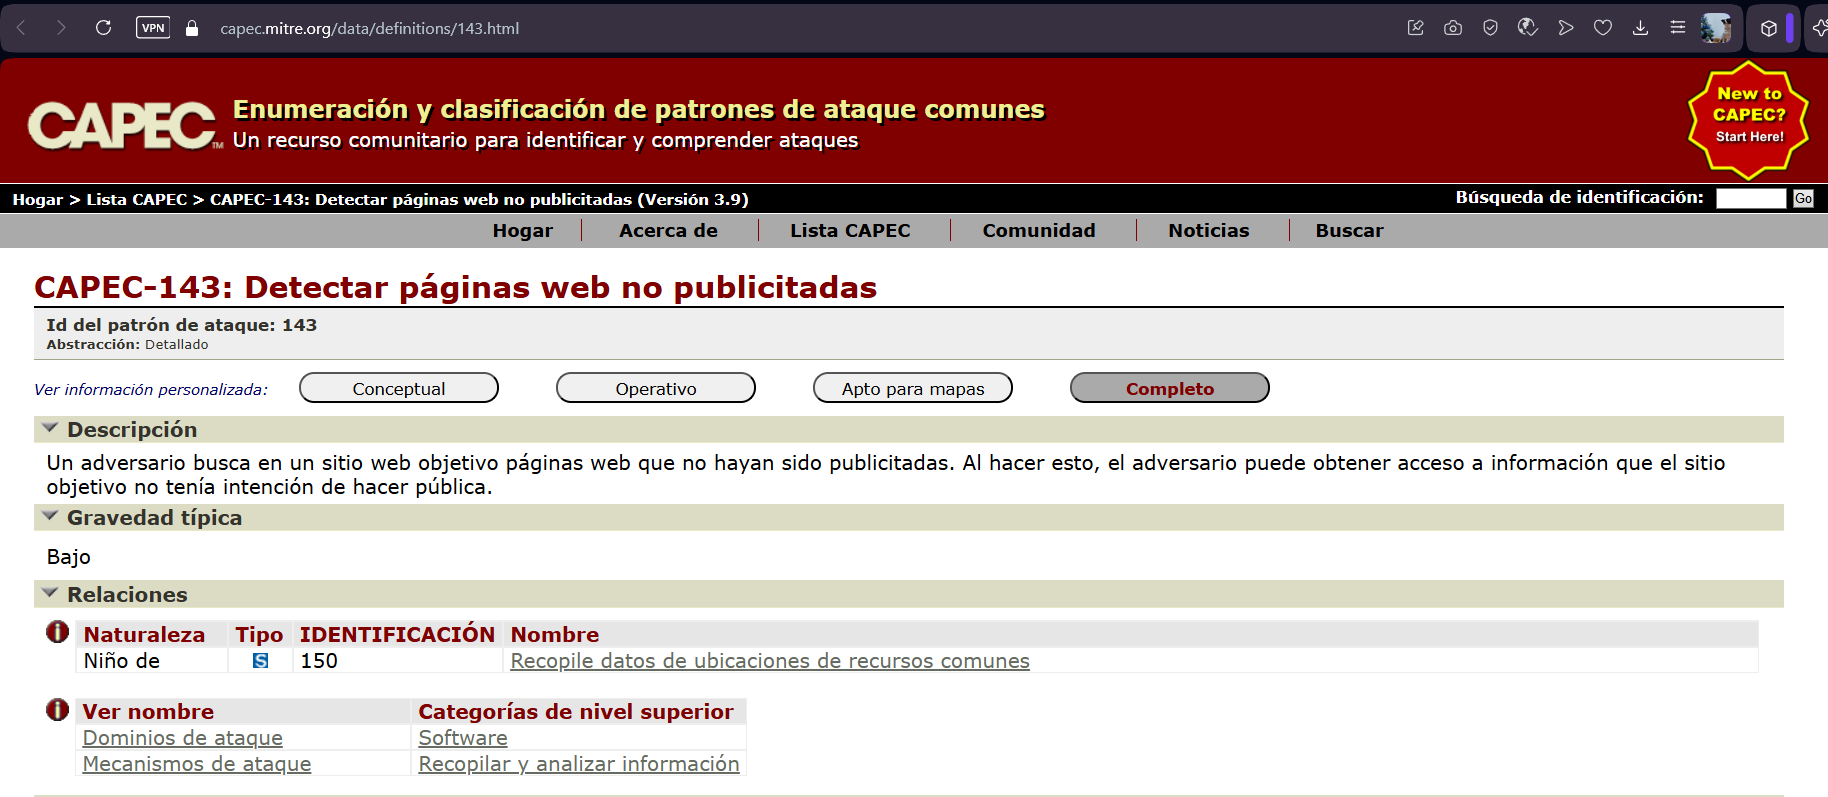
Task: Click the page title CAPEC-143 heading
Action: [x=456, y=287]
